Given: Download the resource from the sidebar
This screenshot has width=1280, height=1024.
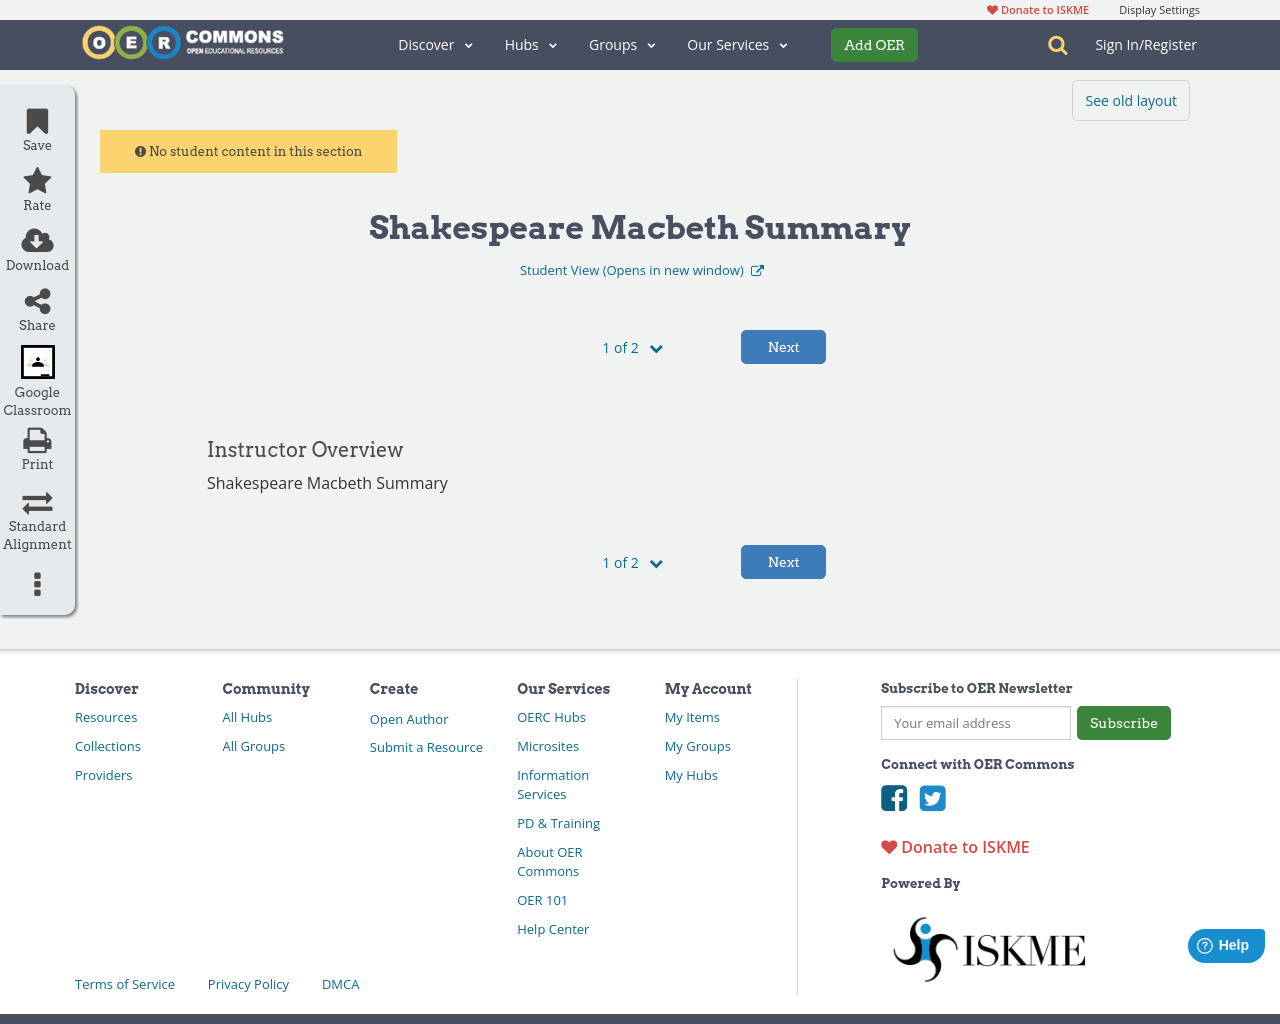Looking at the screenshot, I should click(36, 241).
